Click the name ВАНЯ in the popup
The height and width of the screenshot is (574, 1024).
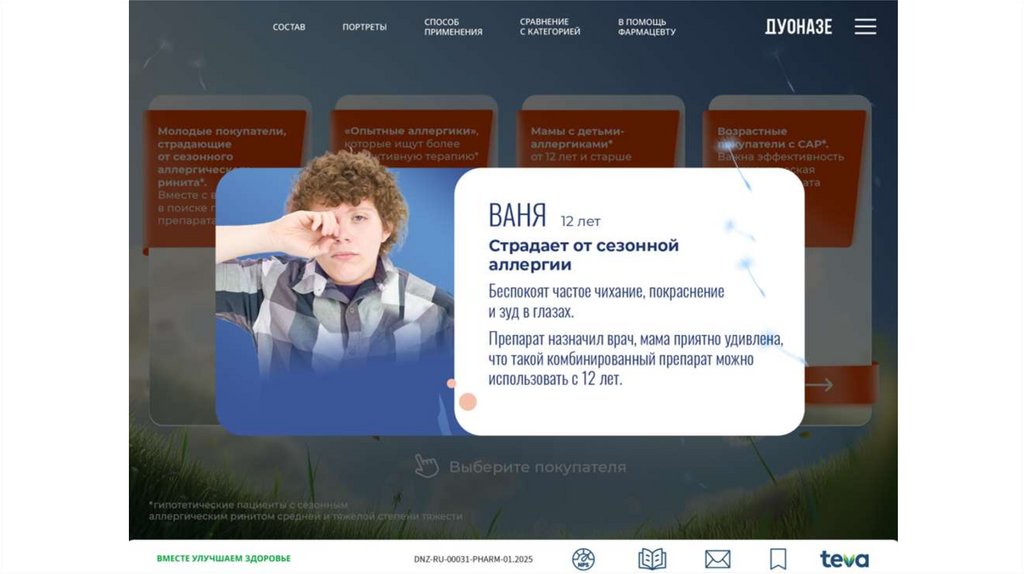click(x=517, y=215)
